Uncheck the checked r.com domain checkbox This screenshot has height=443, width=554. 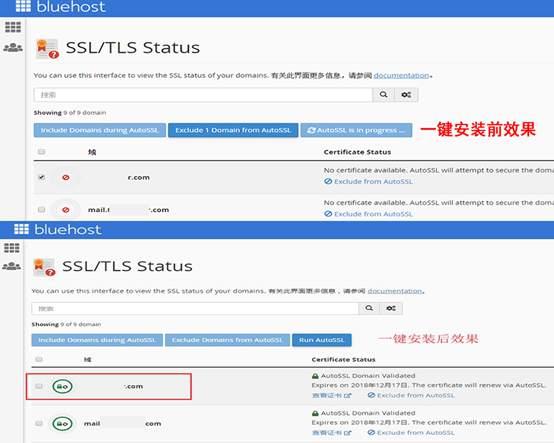click(x=41, y=177)
